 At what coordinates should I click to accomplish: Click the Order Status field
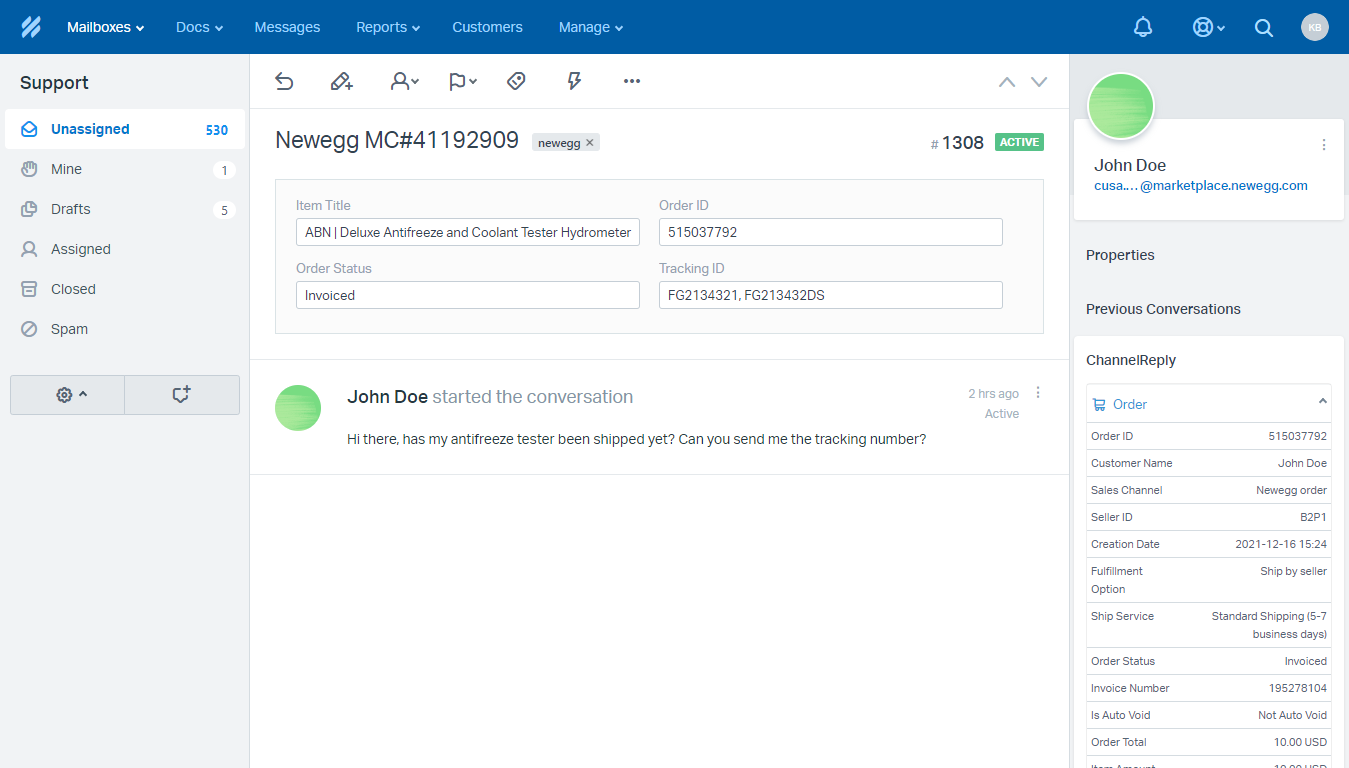tap(467, 295)
